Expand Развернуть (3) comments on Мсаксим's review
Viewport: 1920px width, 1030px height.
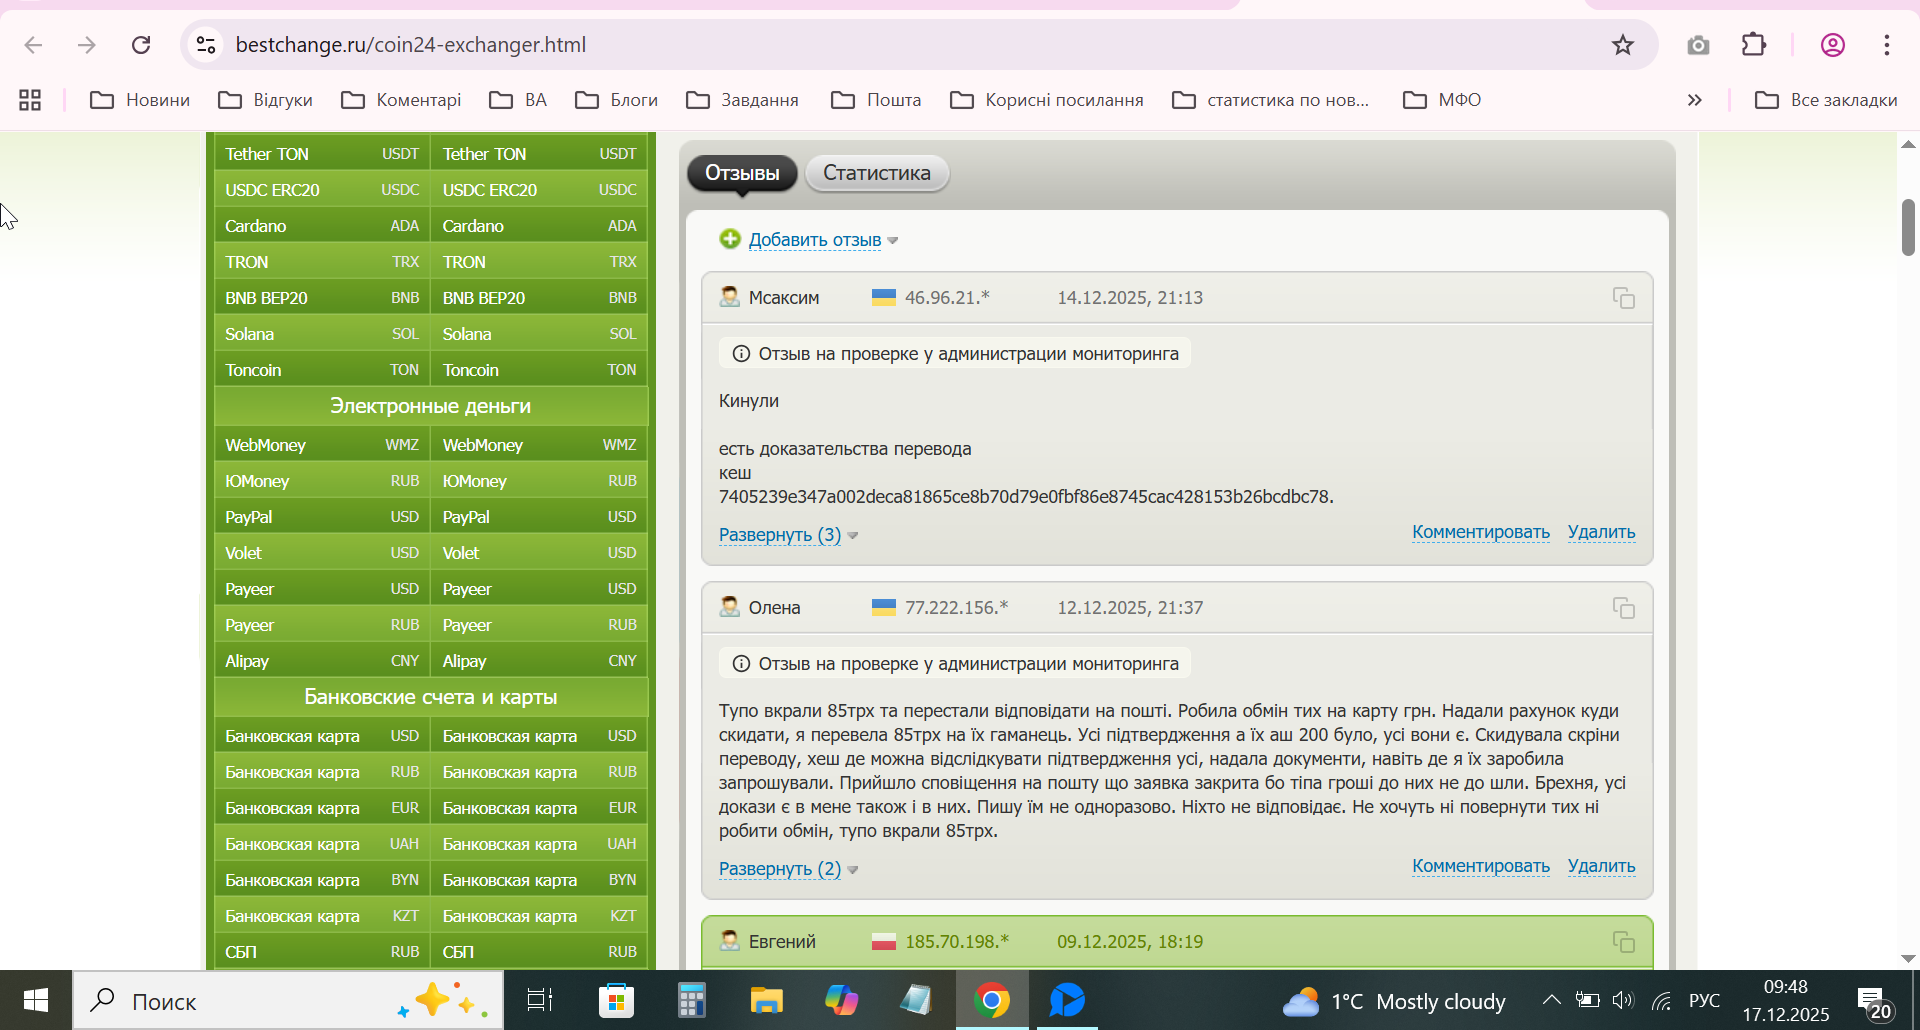tap(780, 535)
